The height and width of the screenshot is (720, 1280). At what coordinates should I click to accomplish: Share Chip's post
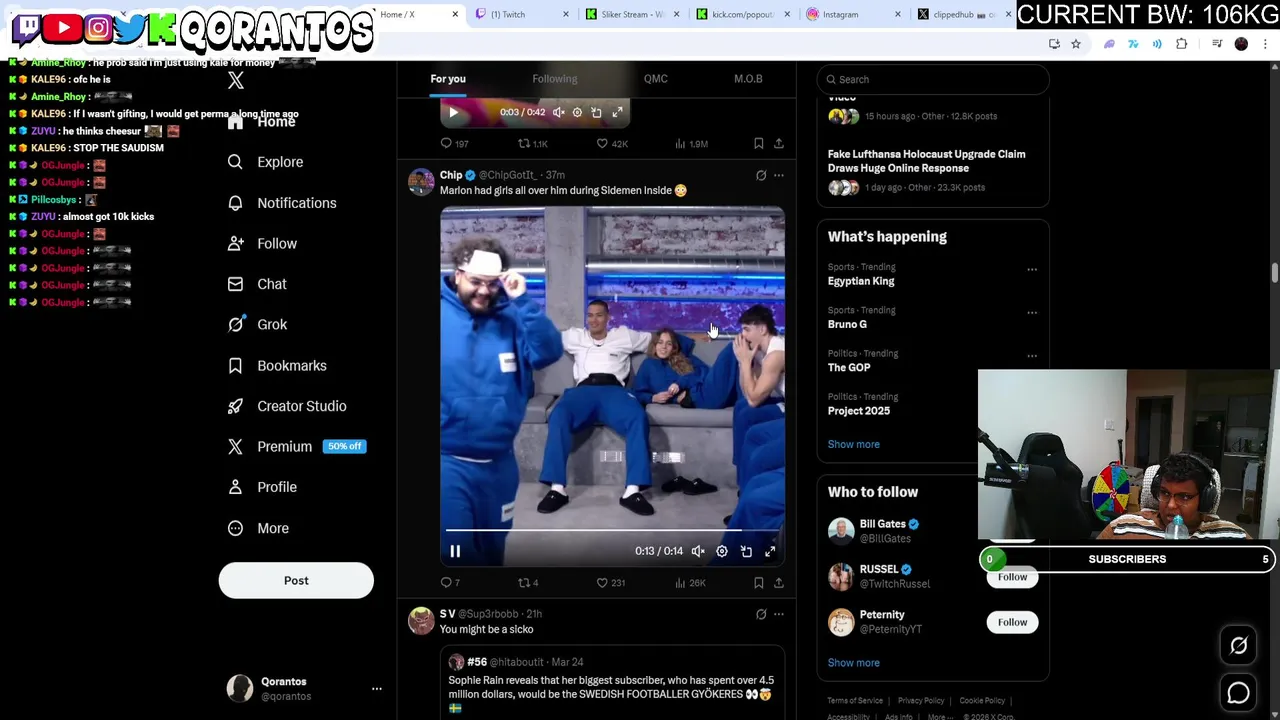[779, 583]
